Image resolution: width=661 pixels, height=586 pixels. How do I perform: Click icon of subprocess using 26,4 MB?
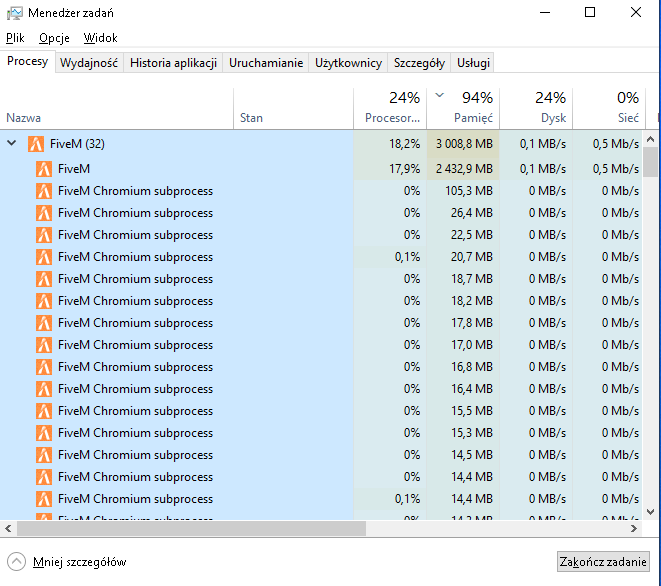[x=44, y=213]
